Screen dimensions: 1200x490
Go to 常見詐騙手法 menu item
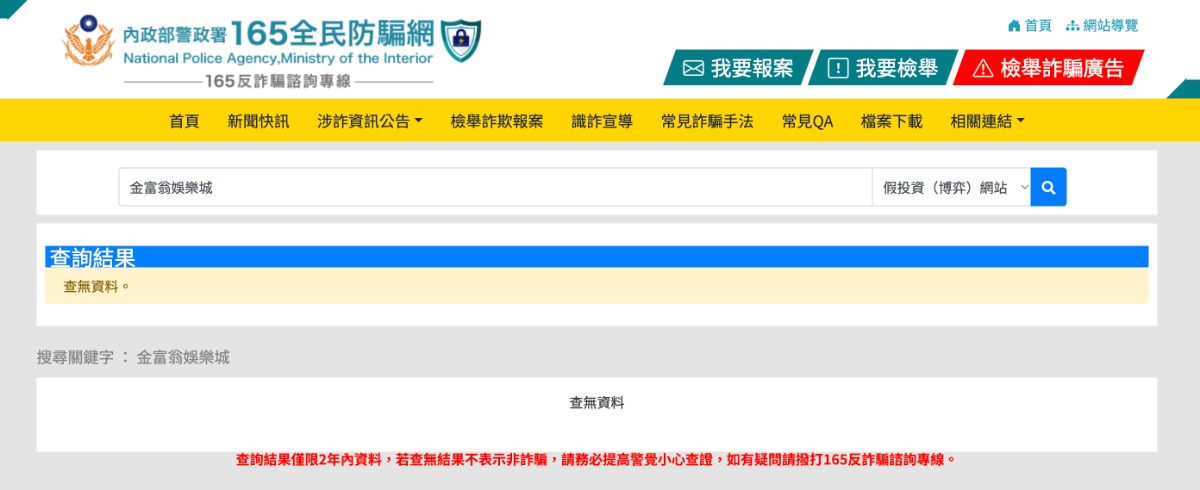707,121
